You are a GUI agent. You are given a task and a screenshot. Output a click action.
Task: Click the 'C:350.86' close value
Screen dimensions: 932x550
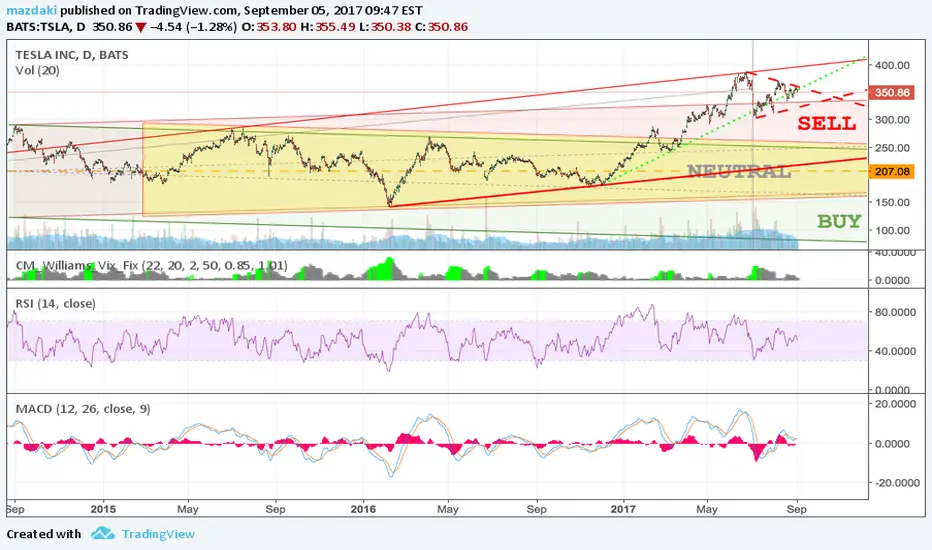pos(440,27)
